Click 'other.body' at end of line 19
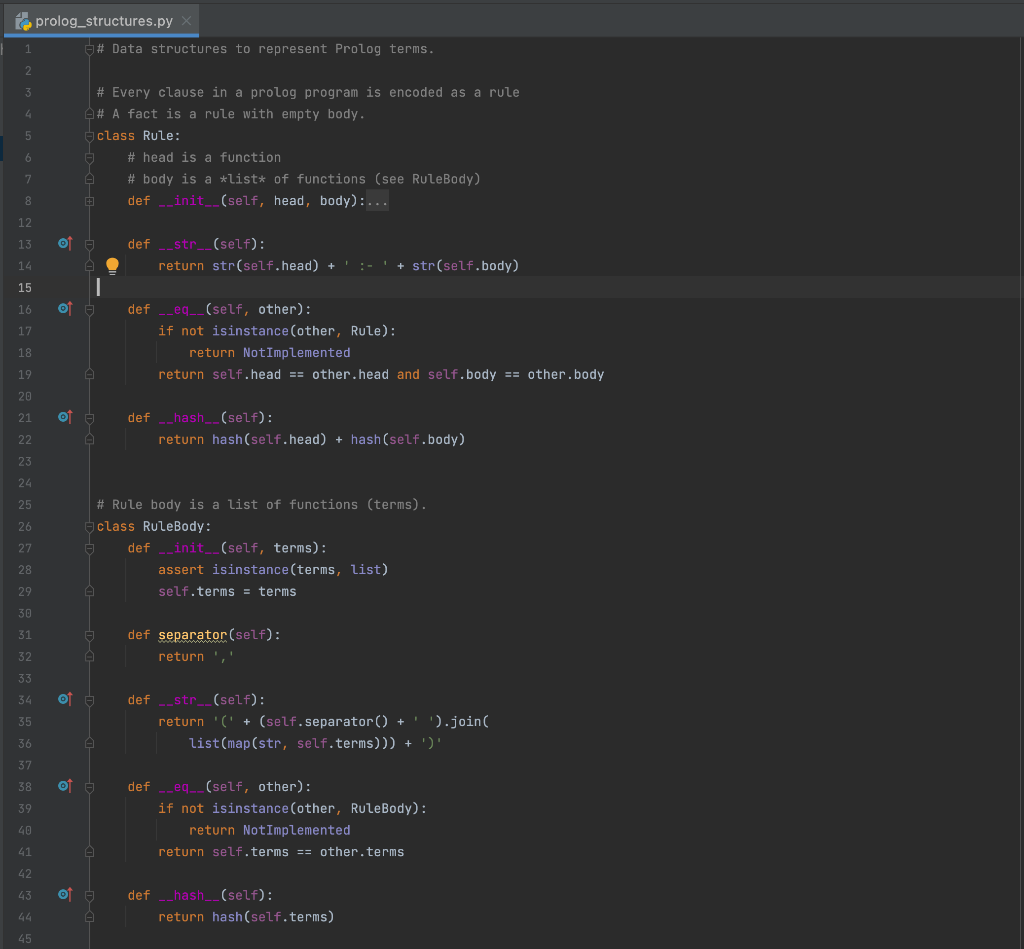 point(566,374)
